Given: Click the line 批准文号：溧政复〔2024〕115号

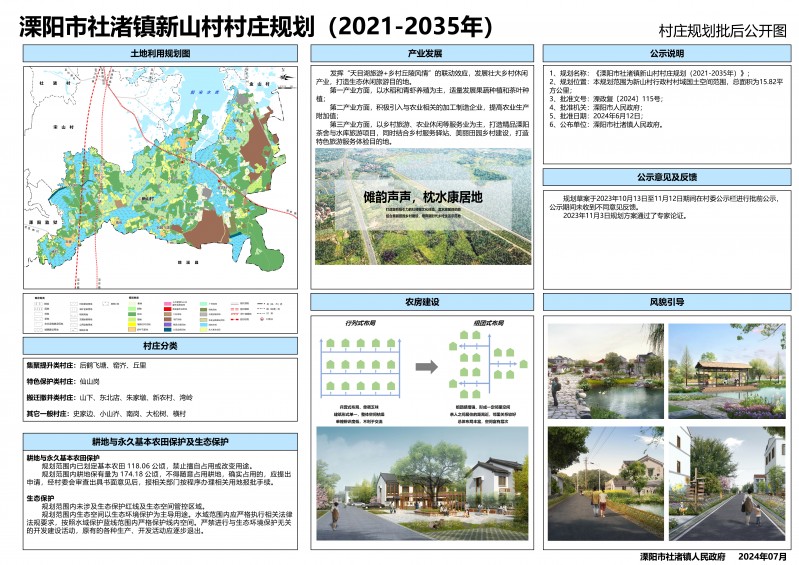Looking at the screenshot, I should (x=606, y=99).
